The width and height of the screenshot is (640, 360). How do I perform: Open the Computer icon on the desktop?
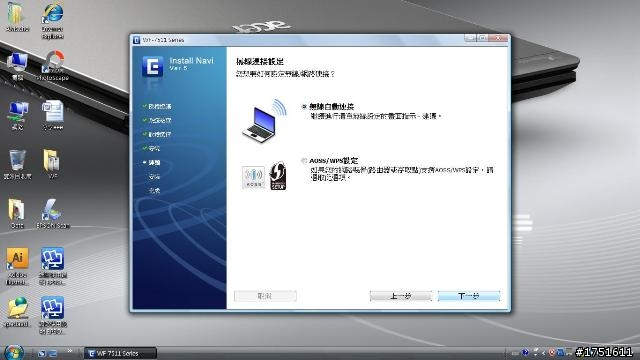point(17,66)
